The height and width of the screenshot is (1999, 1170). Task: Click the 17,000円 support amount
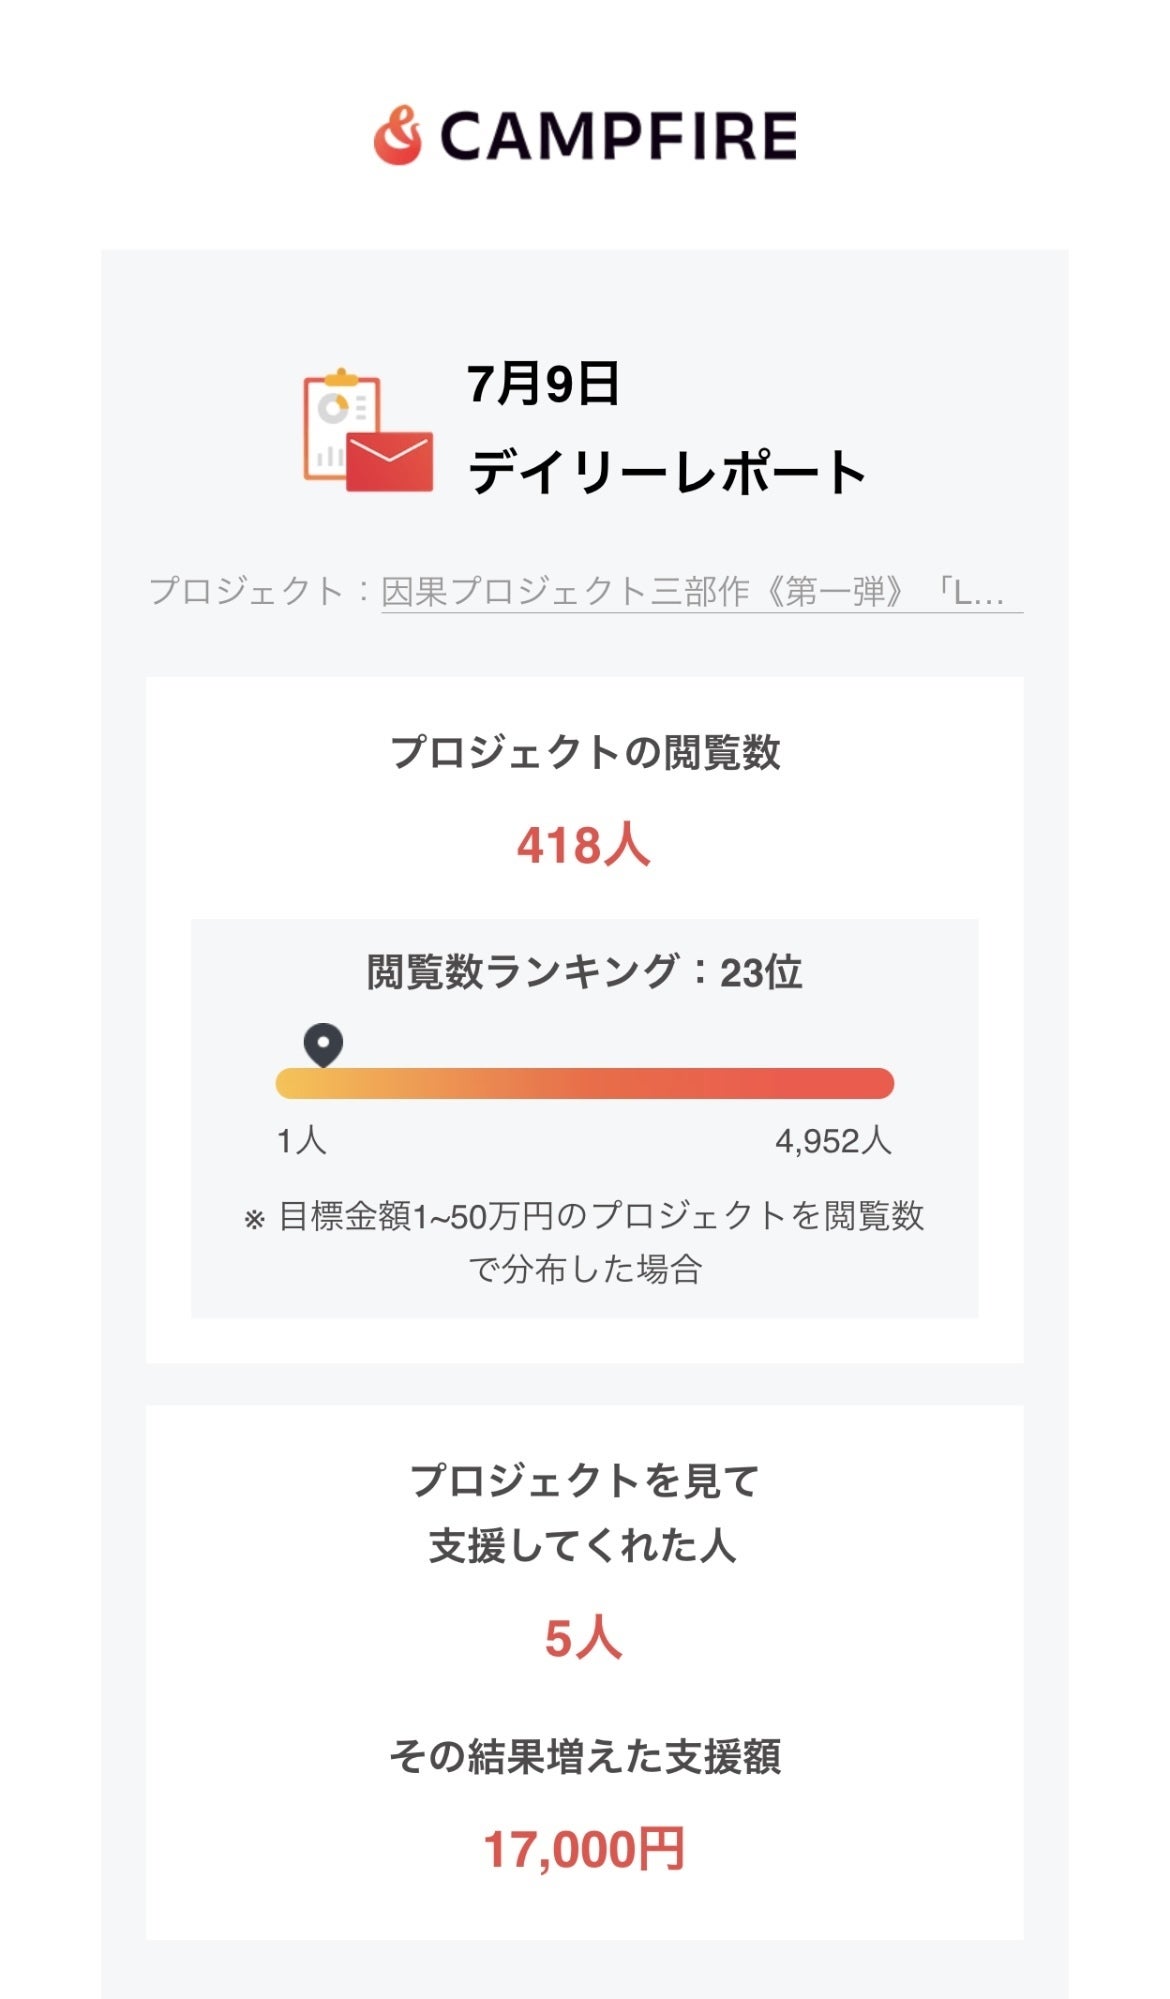point(584,1849)
